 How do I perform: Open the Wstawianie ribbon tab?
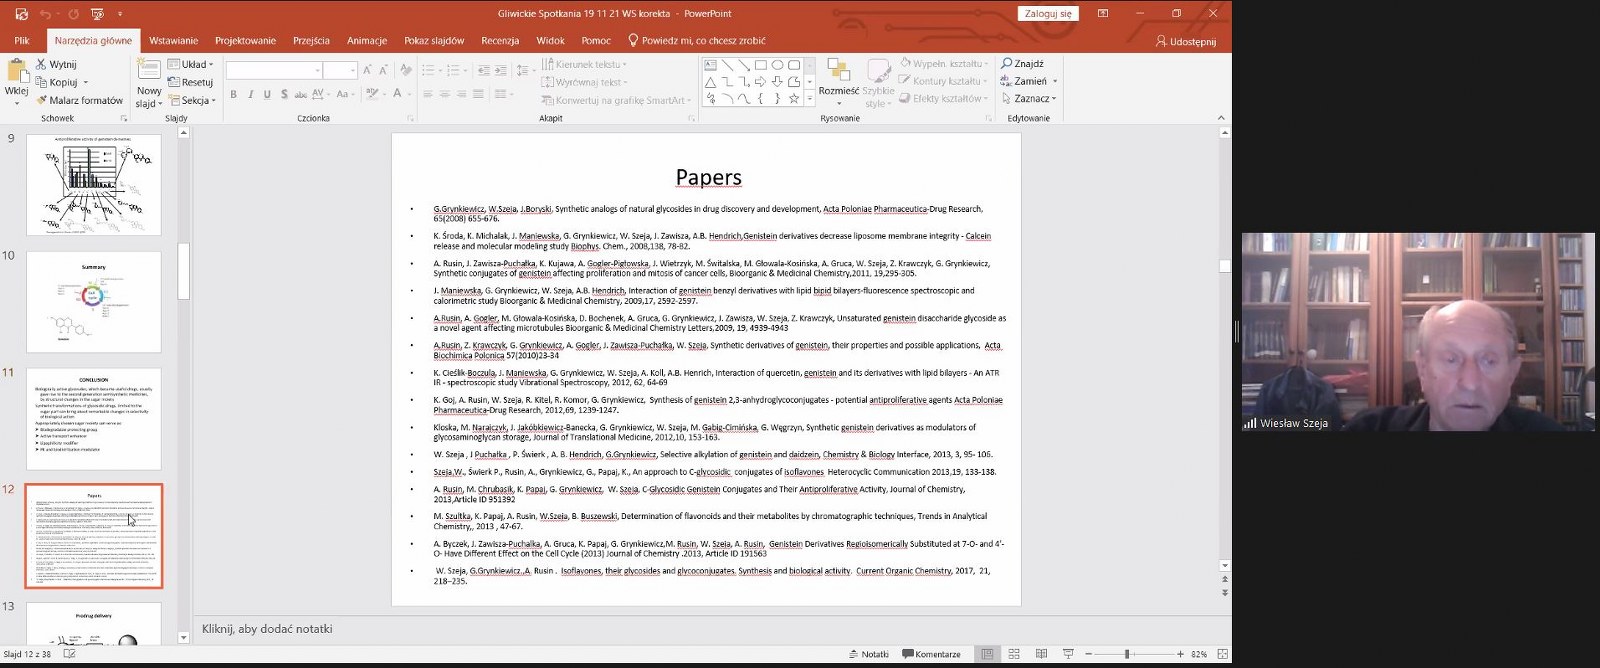pos(174,41)
